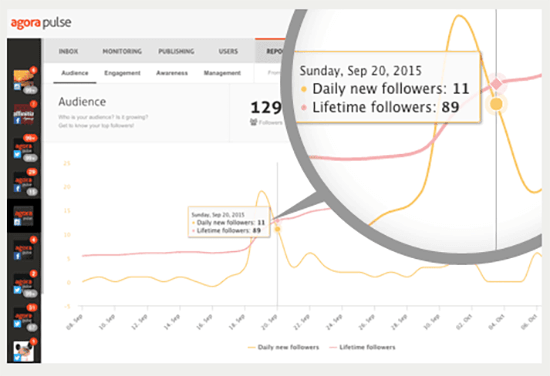The height and width of the screenshot is (376, 550).
Task: Click the 'Who is your audience?' description text
Action: (103, 117)
